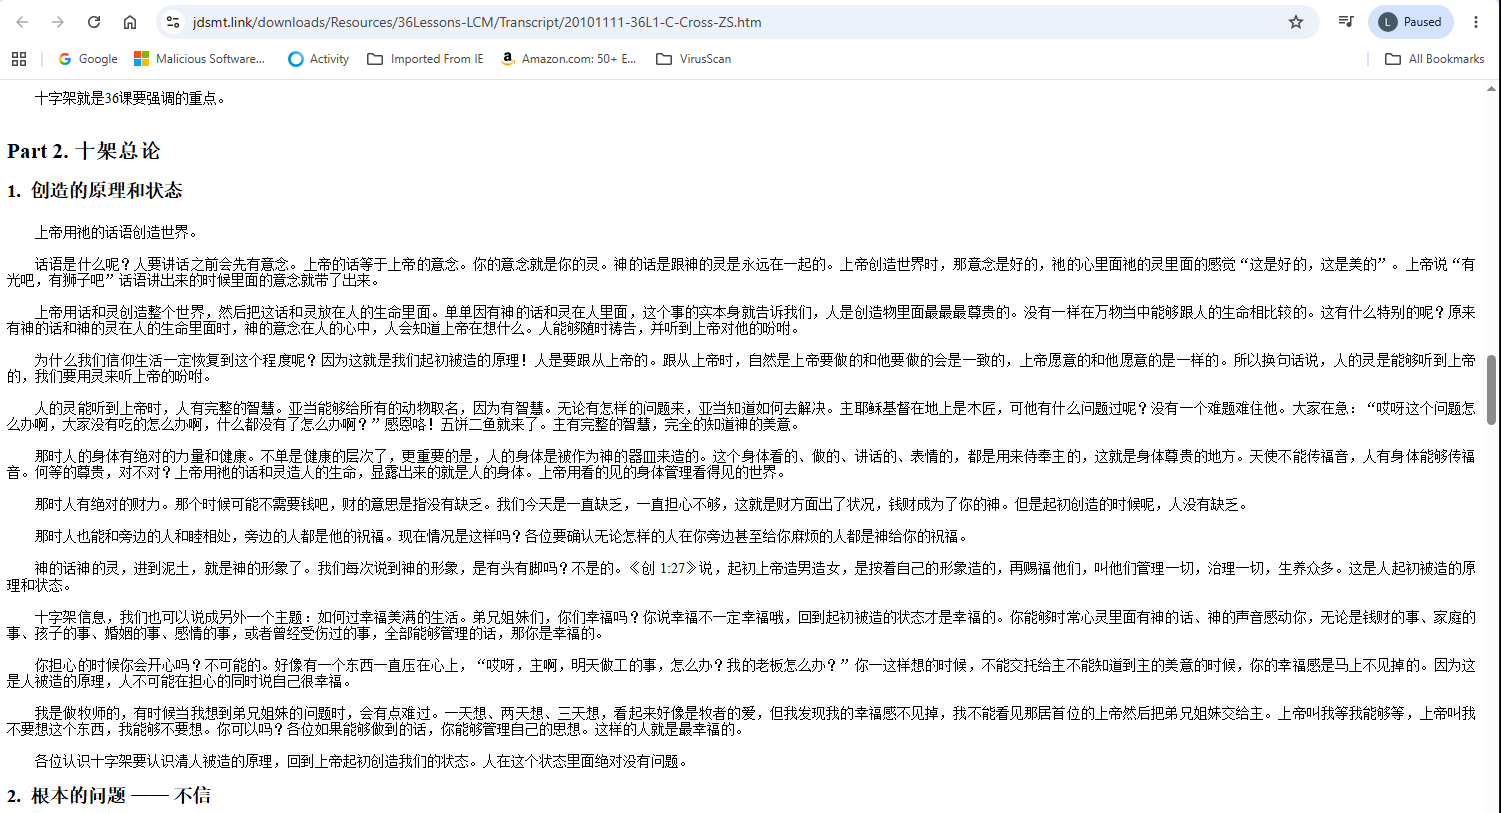
Task: Click the paragraph starting '各位认识十字架要认识清人被造的原理'
Action: (x=361, y=761)
